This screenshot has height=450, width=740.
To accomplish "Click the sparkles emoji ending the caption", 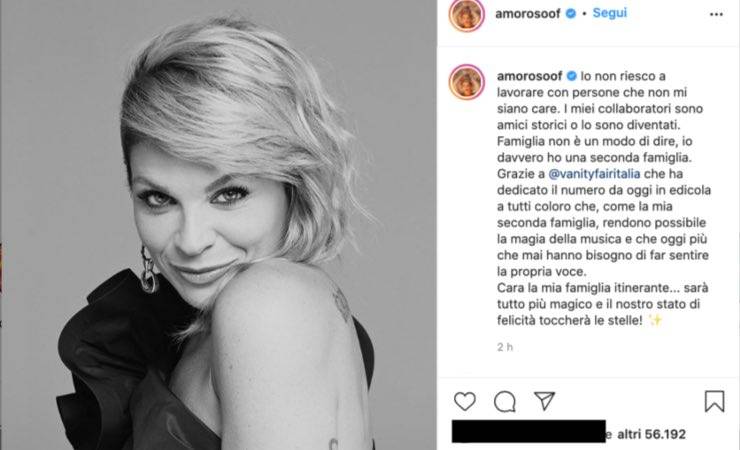I will [x=655, y=320].
